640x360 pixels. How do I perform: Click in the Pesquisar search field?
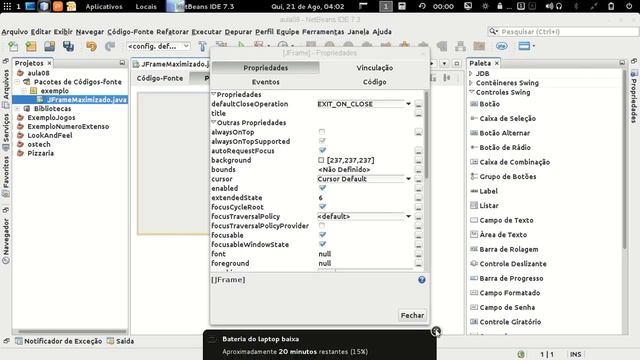(567, 31)
